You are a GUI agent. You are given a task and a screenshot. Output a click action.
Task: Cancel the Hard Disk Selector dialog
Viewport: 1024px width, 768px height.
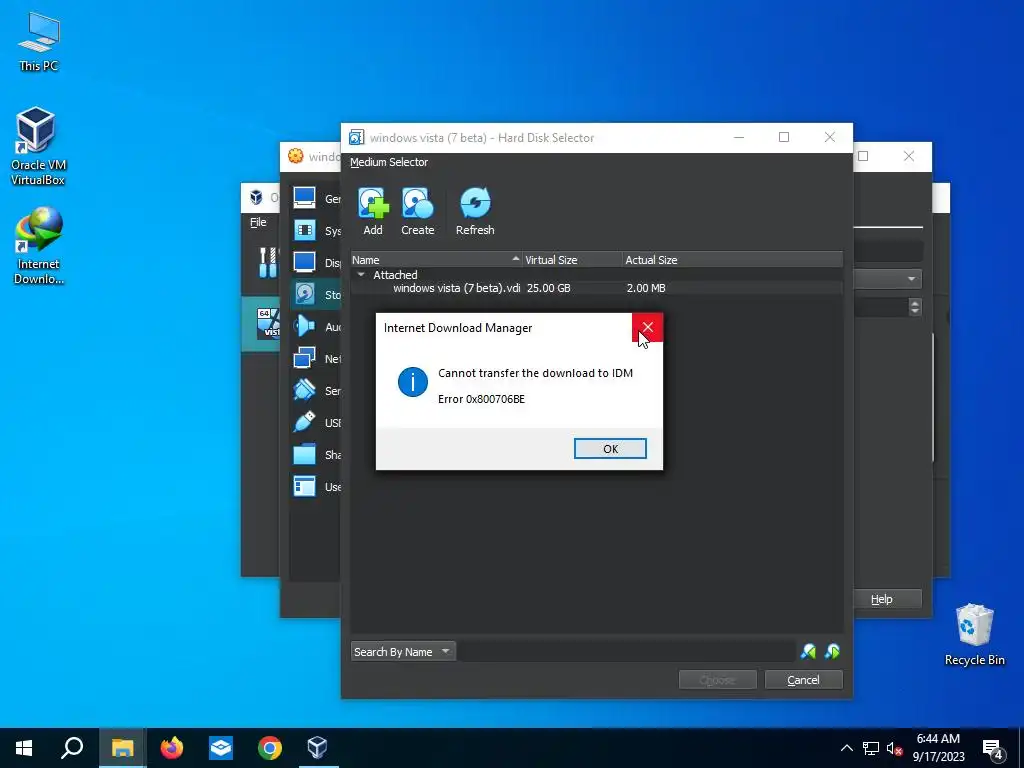803,680
